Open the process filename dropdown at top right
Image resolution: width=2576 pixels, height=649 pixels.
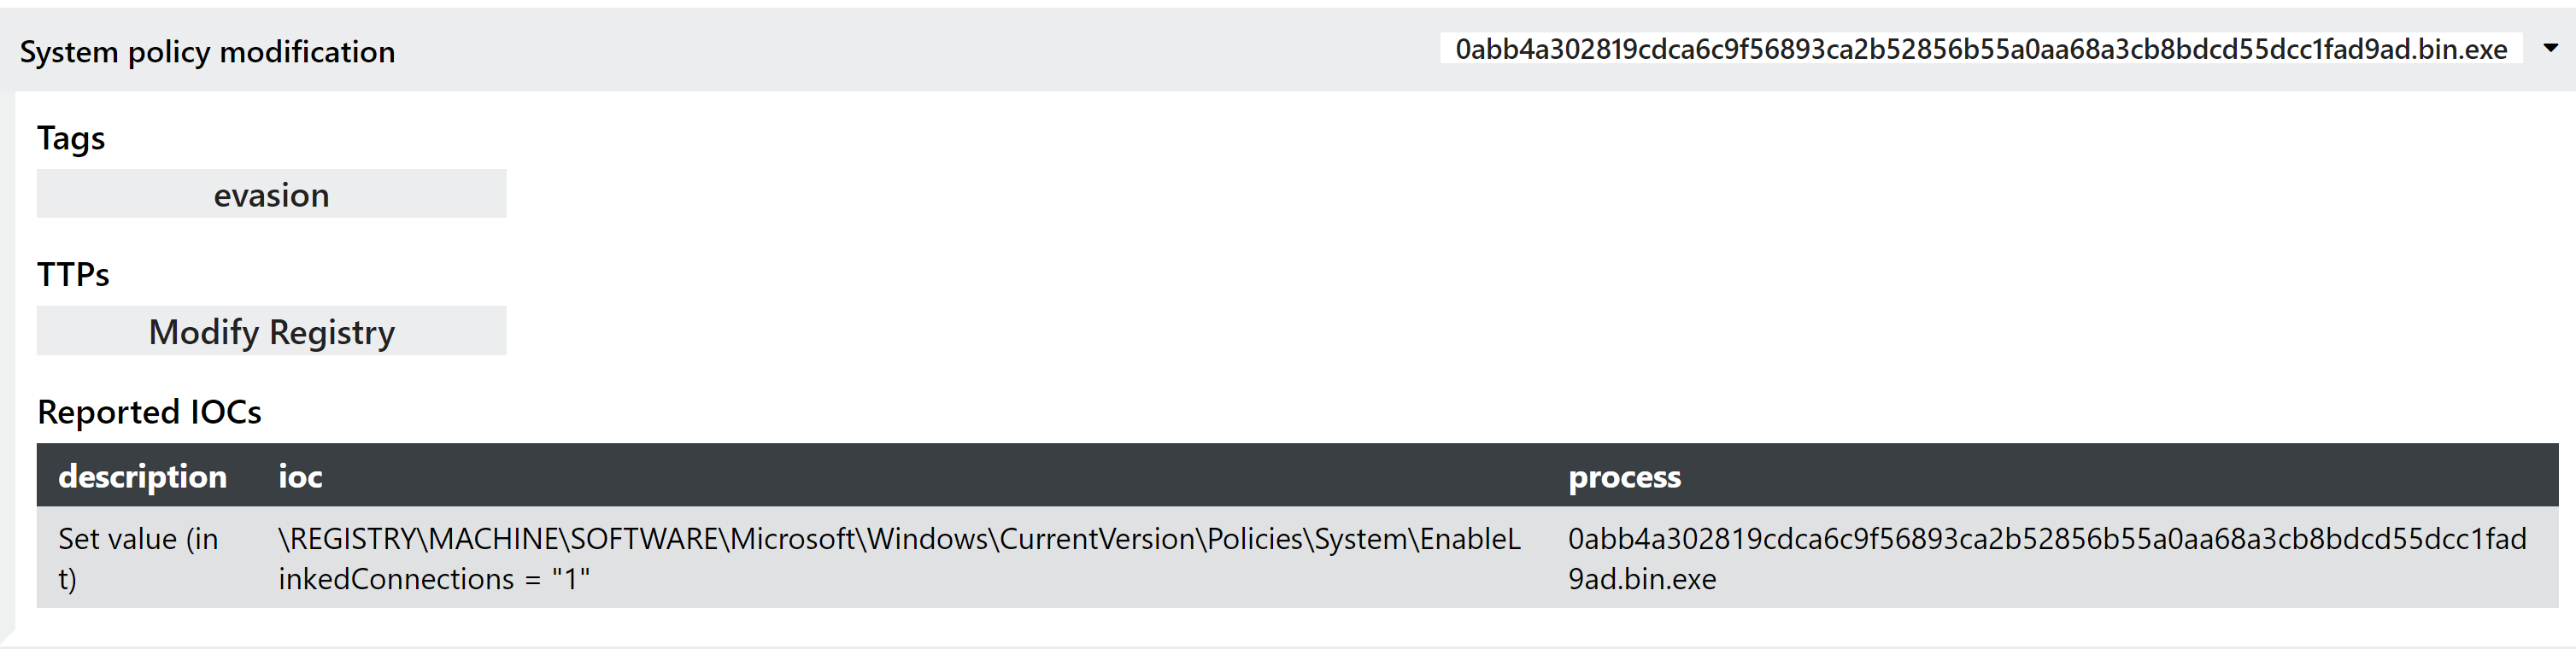1980,48
